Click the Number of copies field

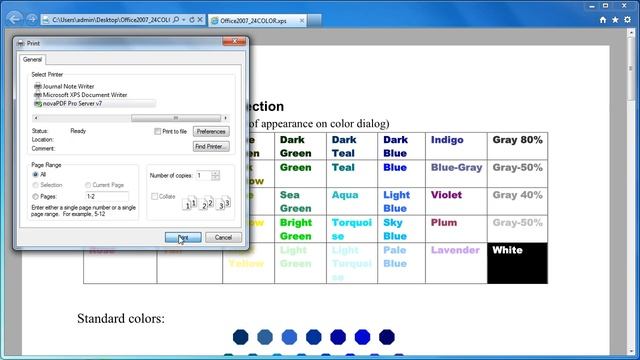[203, 176]
